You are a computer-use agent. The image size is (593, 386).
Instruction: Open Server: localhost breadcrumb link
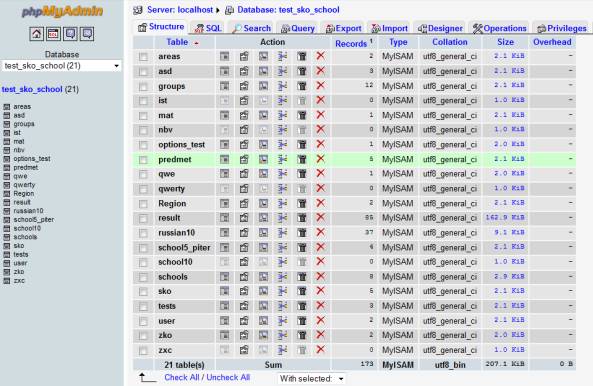(180, 10)
